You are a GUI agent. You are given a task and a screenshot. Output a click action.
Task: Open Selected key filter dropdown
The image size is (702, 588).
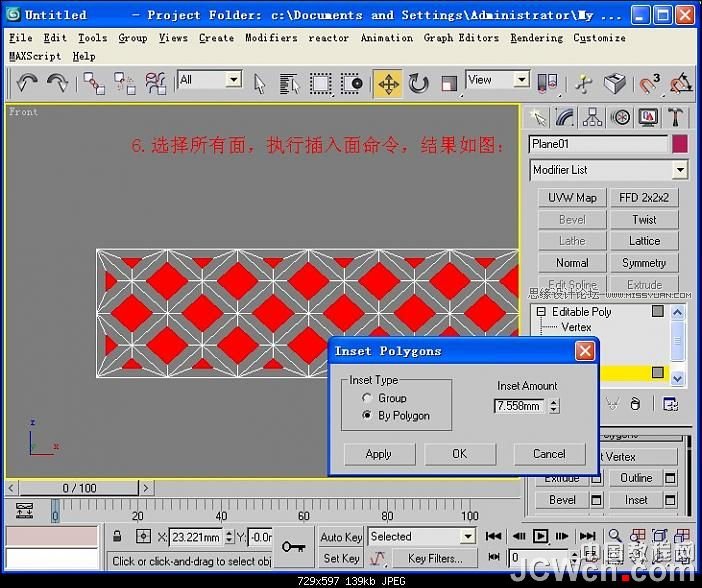467,536
